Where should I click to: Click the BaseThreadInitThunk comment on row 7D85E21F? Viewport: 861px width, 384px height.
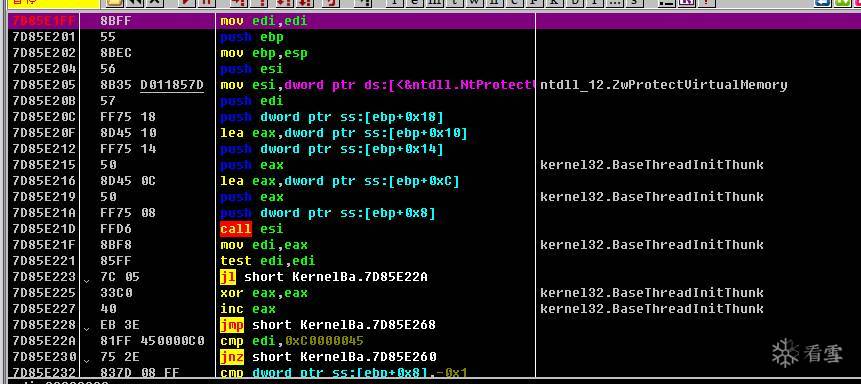point(651,244)
